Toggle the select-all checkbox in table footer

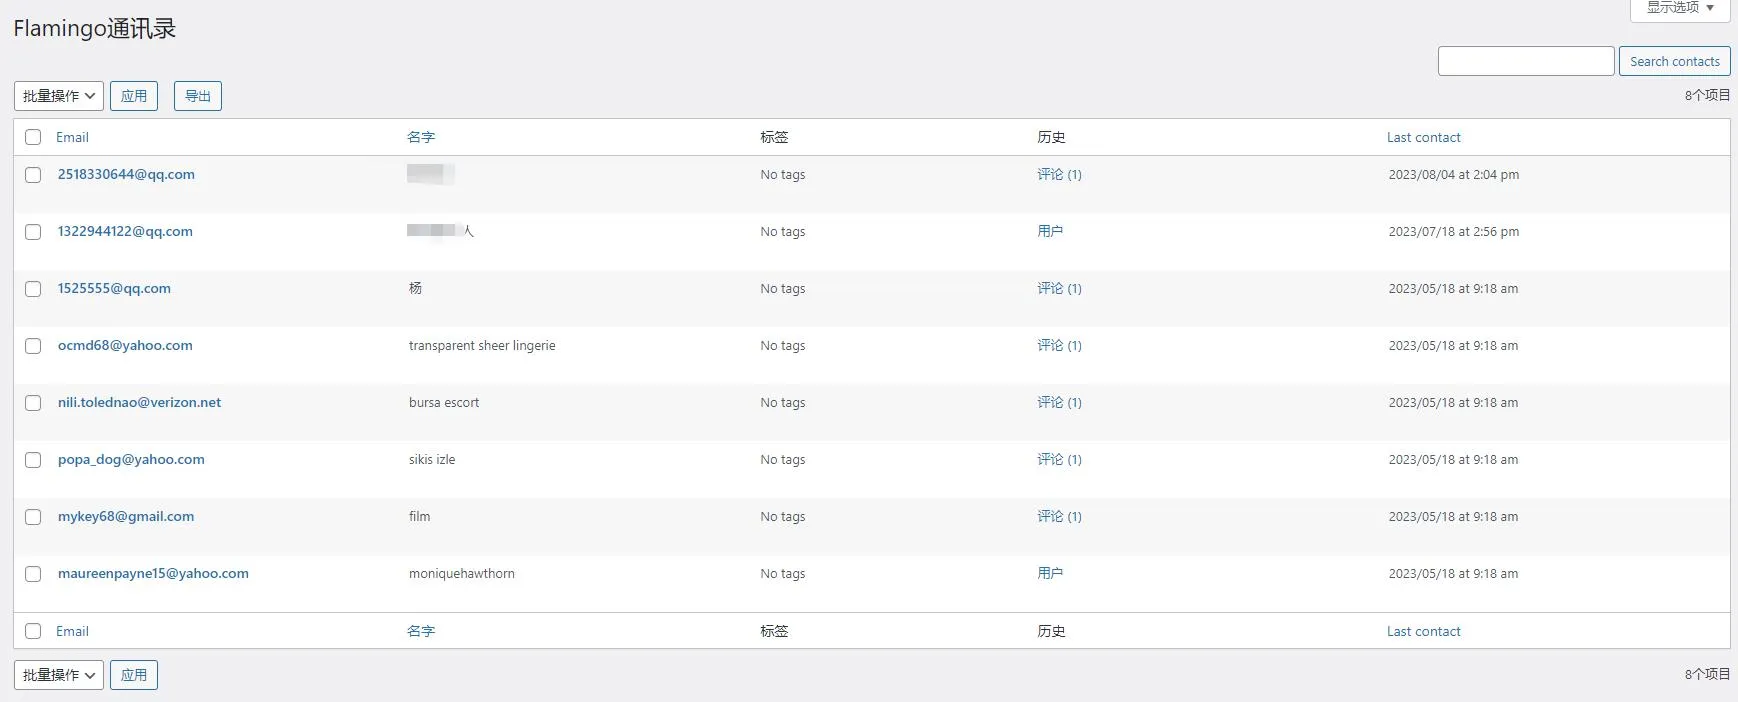click(33, 631)
